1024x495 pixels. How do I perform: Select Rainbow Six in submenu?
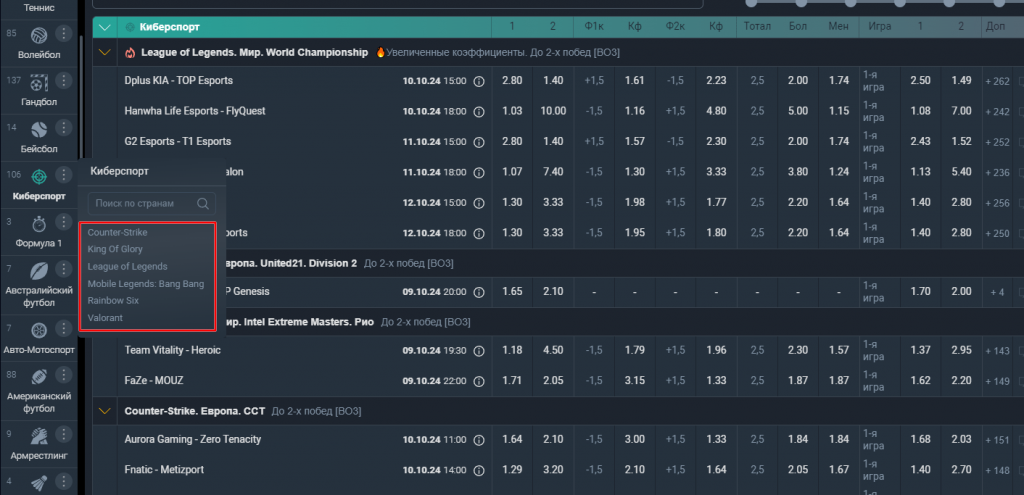click(113, 301)
